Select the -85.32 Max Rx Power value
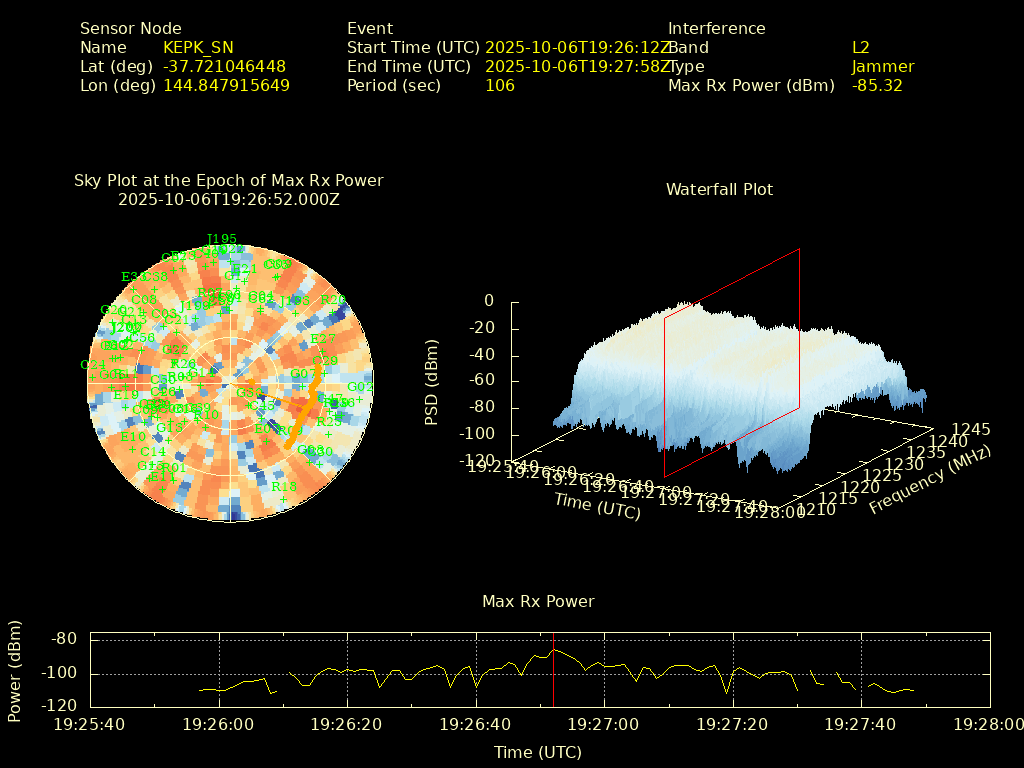 (x=877, y=85)
